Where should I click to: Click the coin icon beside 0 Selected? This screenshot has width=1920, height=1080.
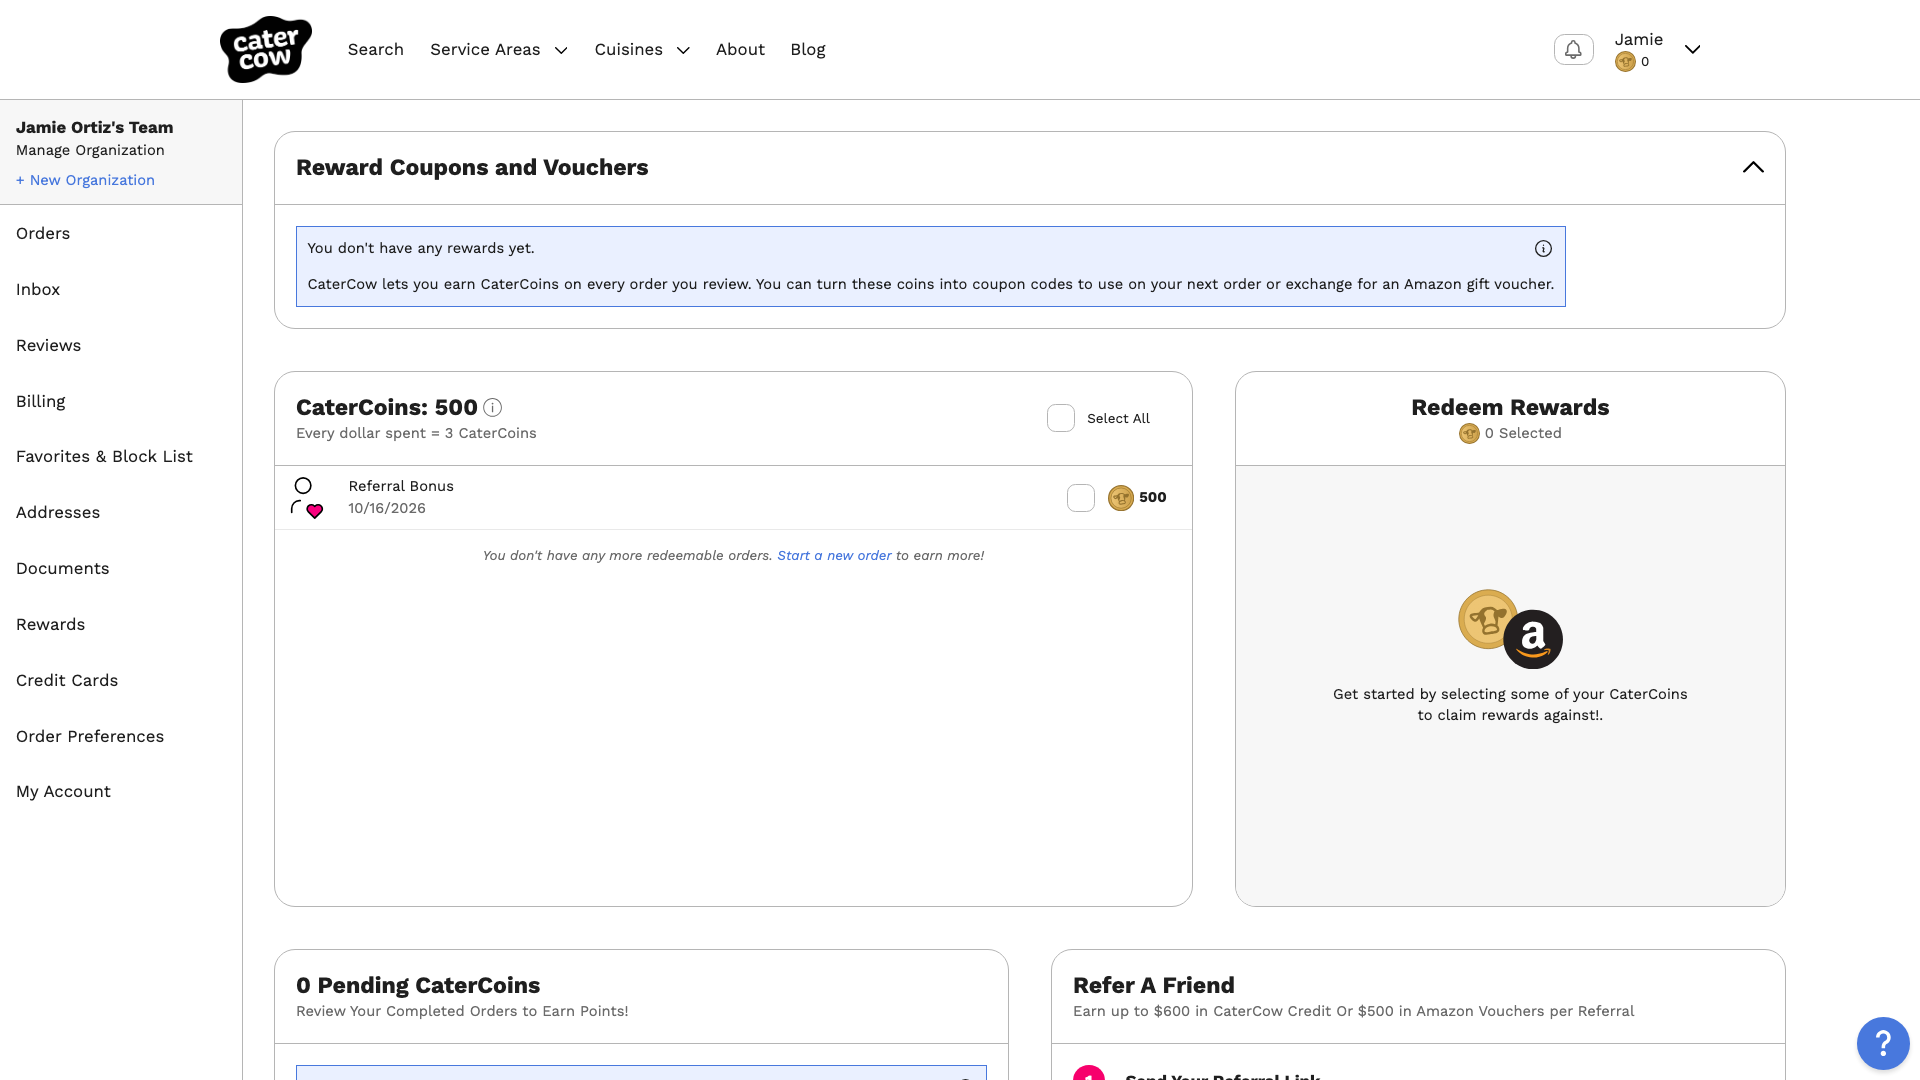coord(1469,433)
